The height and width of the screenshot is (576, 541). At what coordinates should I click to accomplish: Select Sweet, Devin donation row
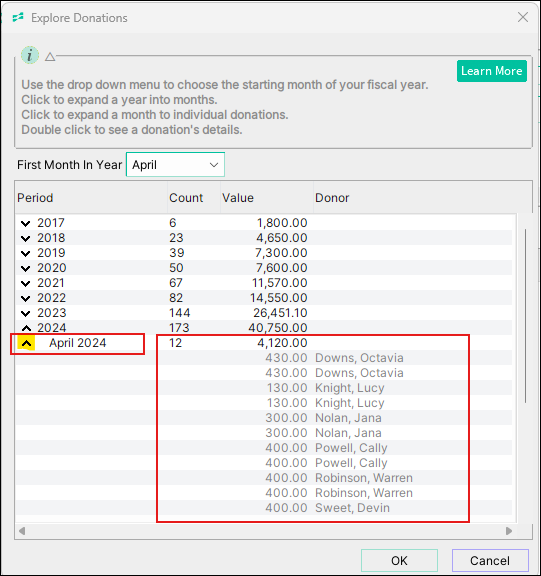263,508
